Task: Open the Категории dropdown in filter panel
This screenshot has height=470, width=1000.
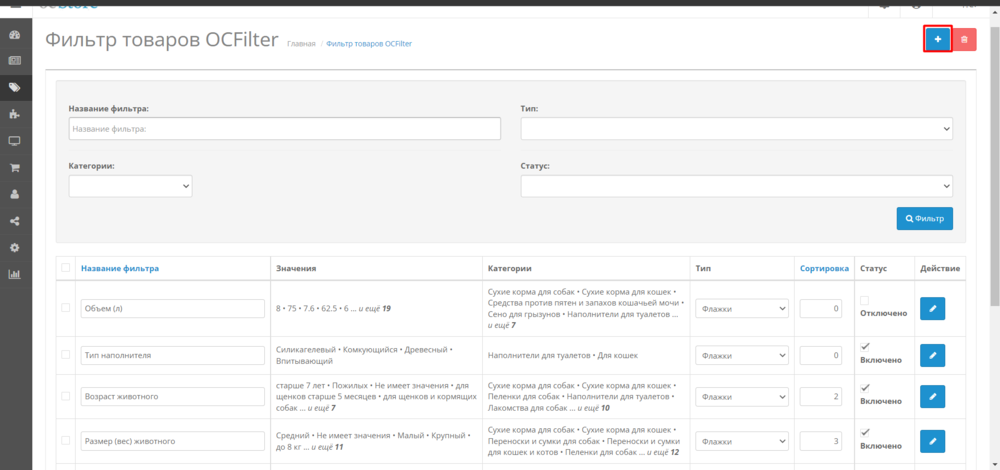Action: 130,186
